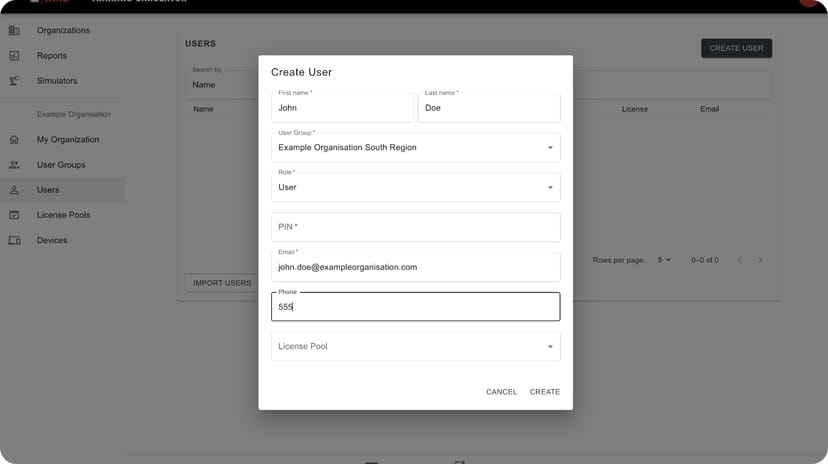Focus the Email input field

(416, 267)
